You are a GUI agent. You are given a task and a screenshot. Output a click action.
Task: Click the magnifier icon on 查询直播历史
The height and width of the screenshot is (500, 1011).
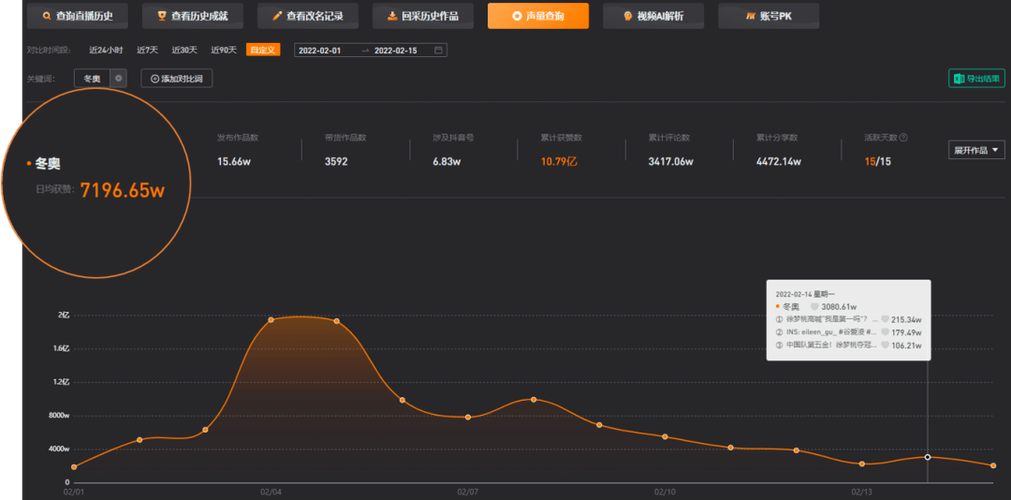click(x=48, y=17)
